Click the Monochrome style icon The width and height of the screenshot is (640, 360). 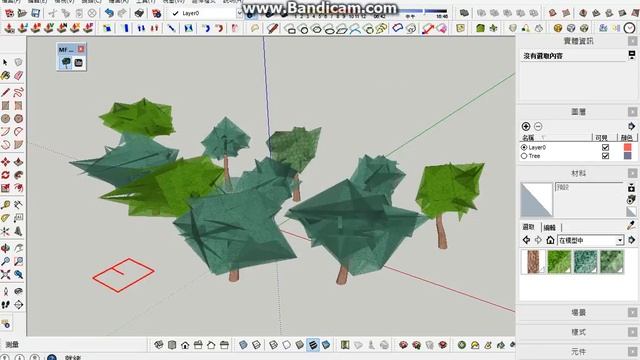coord(326,345)
